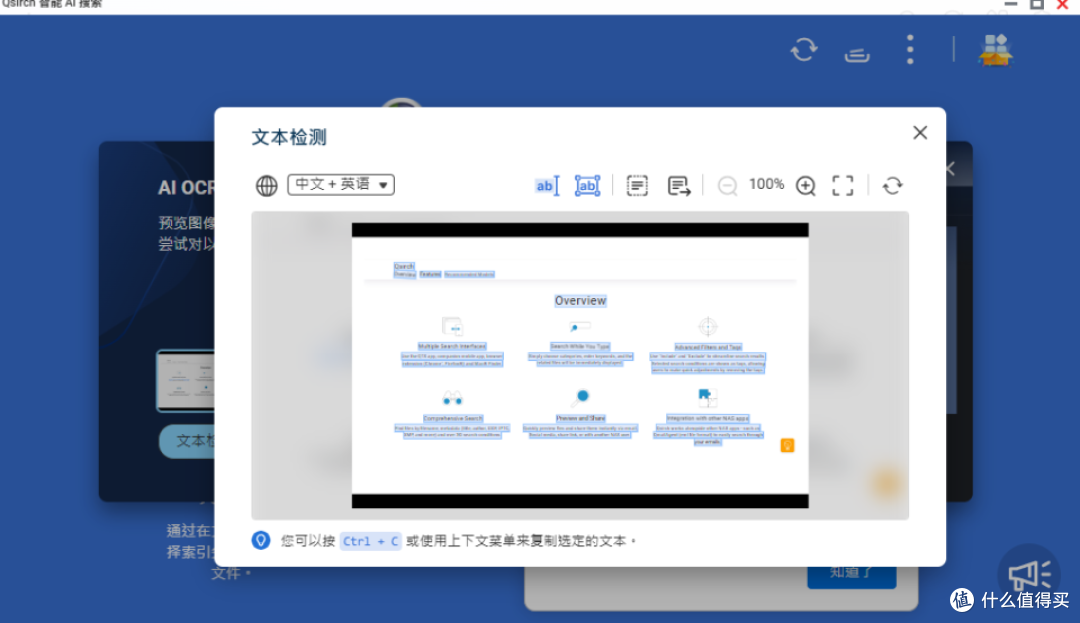Click the 文本检测 button in AI OCR panel
This screenshot has height=623, width=1080.
[187, 441]
